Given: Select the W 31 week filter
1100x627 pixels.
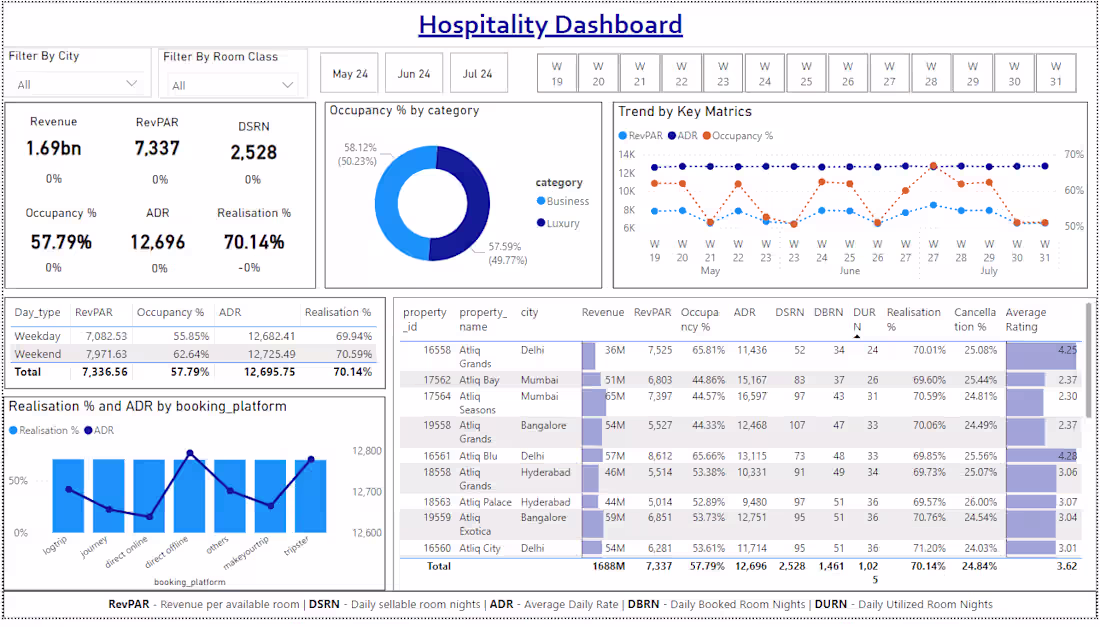Looking at the screenshot, I should pos(1056,72).
